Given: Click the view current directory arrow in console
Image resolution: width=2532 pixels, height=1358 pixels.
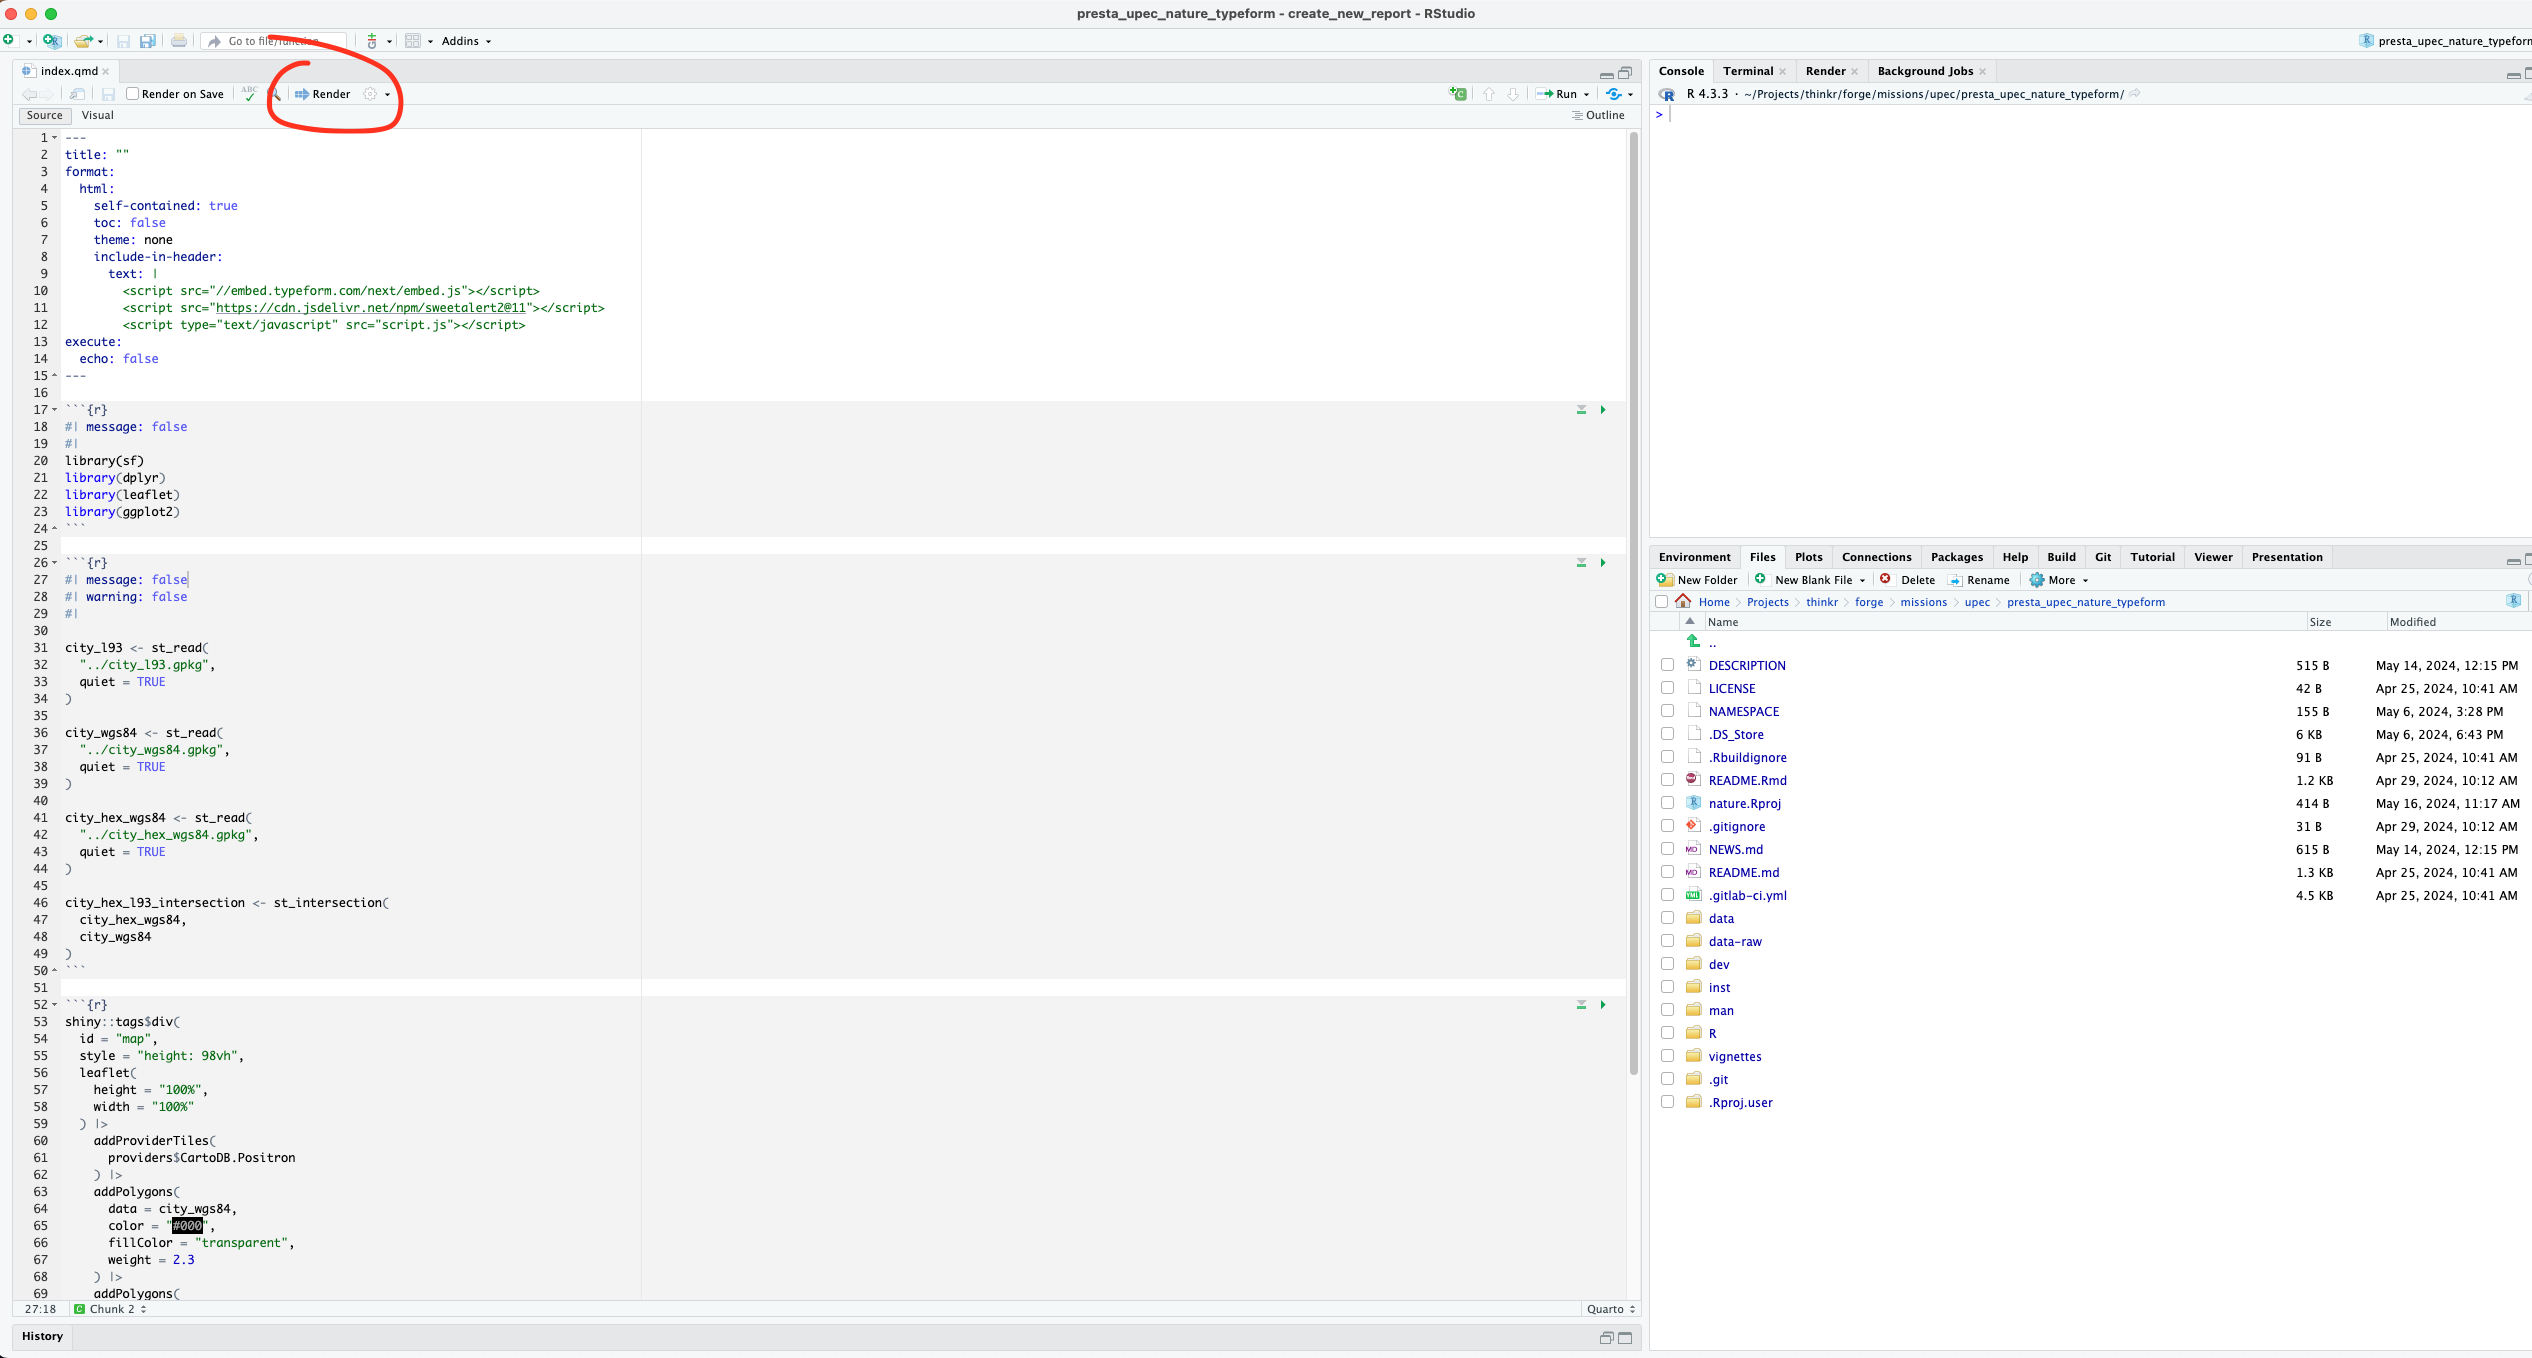Looking at the screenshot, I should 2135,93.
